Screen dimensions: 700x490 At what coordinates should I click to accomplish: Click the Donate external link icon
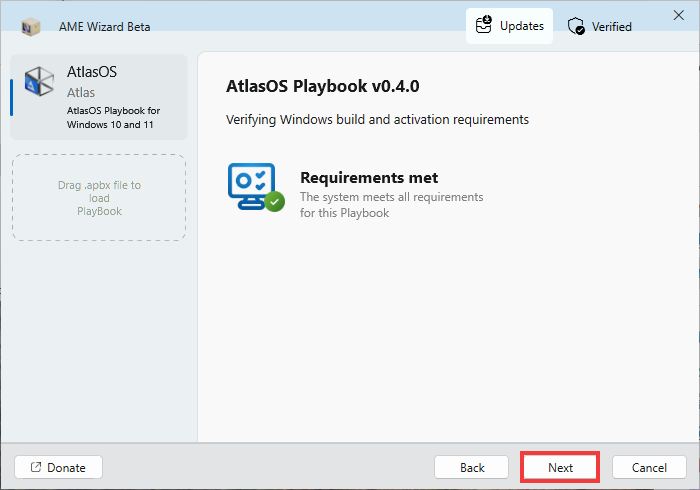pyautogui.click(x=36, y=467)
